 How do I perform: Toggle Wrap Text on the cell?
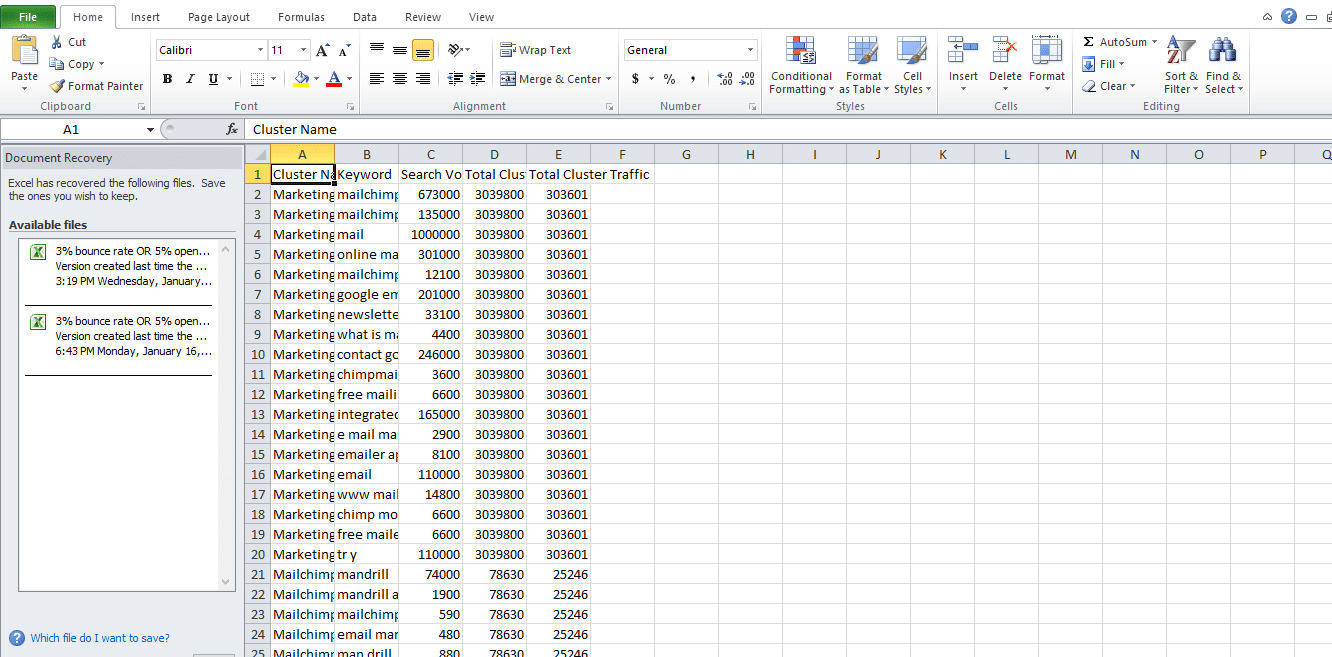coord(535,50)
